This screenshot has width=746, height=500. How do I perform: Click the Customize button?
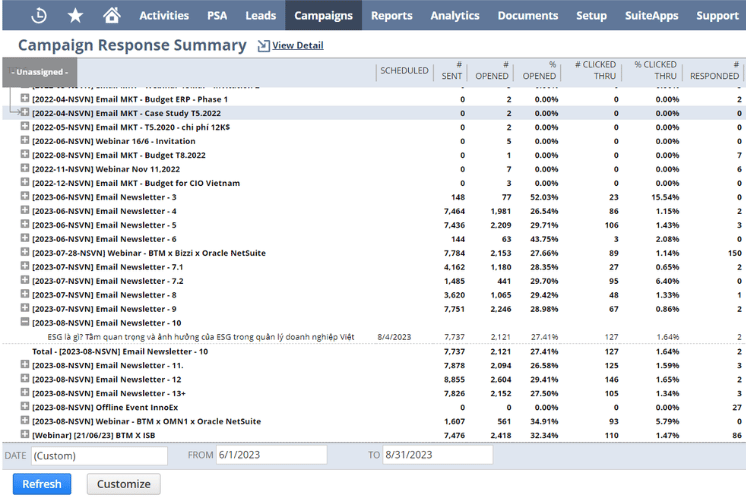124,484
